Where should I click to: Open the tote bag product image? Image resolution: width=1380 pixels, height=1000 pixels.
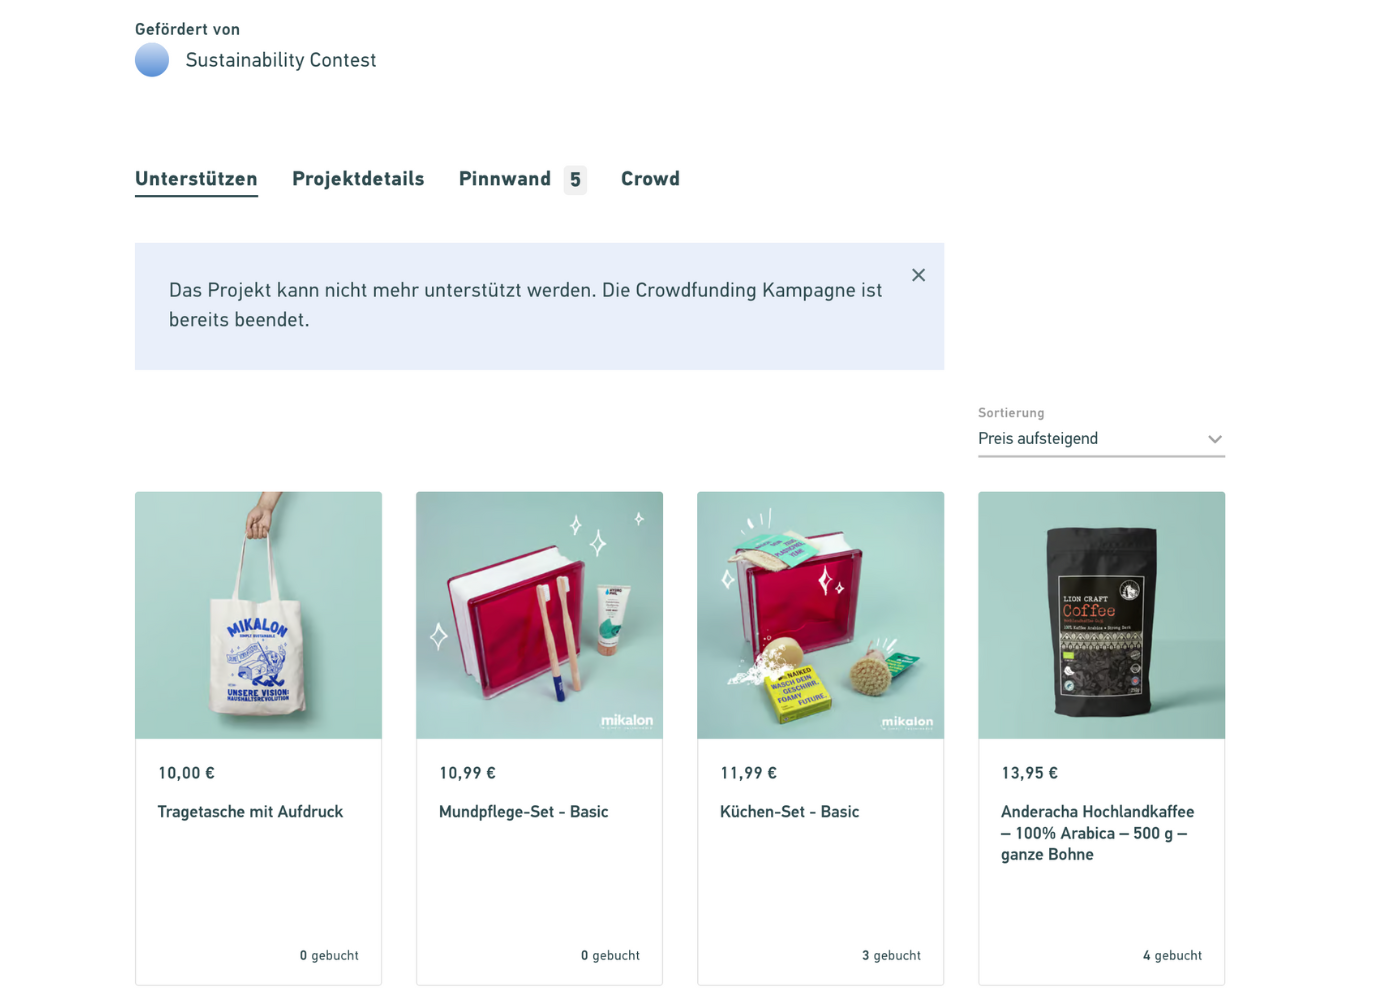(258, 615)
